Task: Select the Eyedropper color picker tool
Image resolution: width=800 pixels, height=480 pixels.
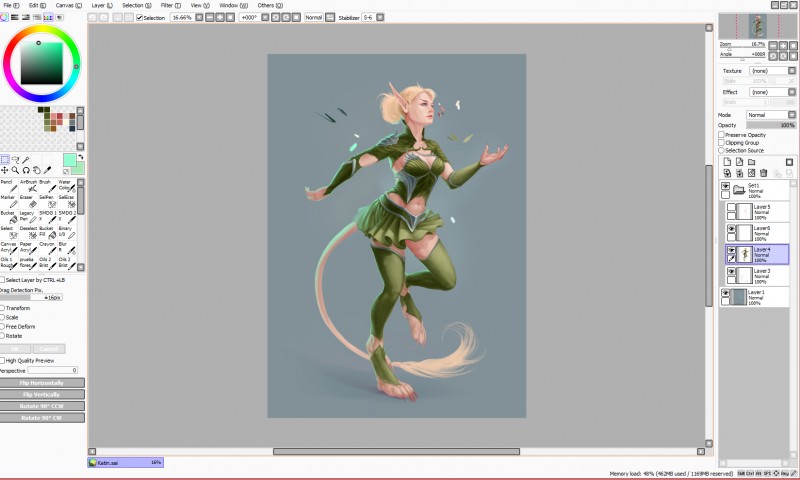Action: [x=47, y=170]
